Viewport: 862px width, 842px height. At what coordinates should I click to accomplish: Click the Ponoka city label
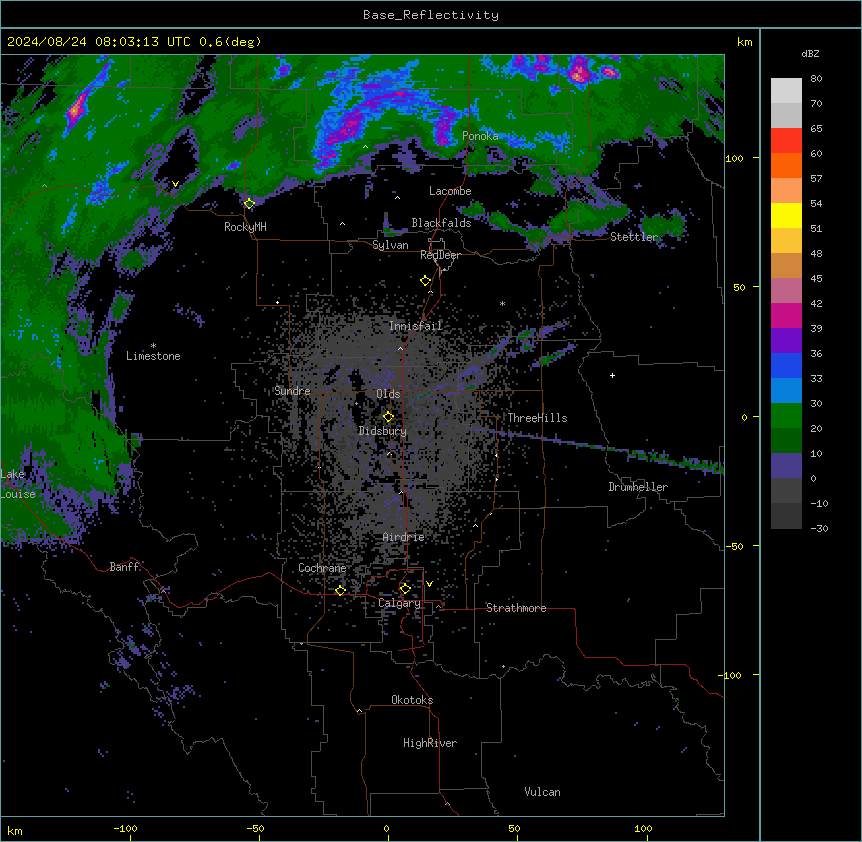pos(480,136)
